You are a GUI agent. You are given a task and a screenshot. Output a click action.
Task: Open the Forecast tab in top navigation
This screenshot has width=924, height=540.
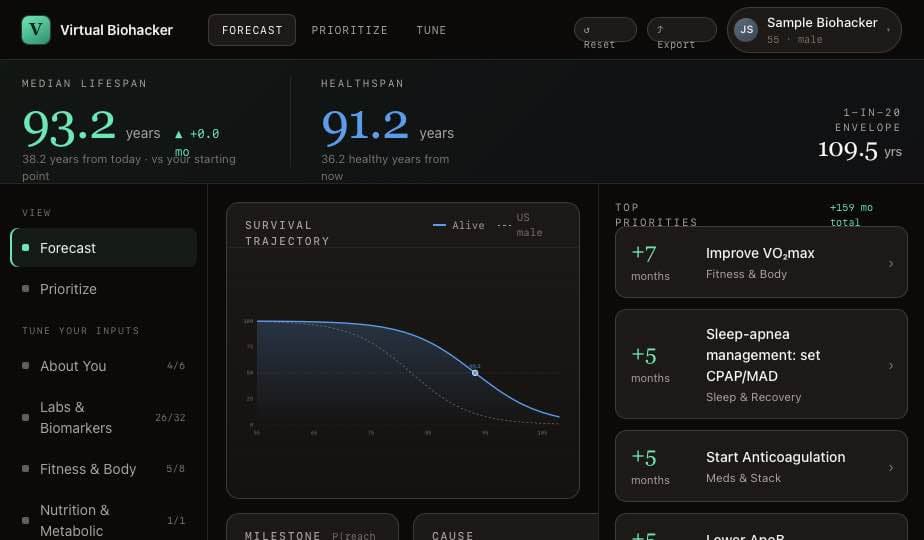click(252, 30)
